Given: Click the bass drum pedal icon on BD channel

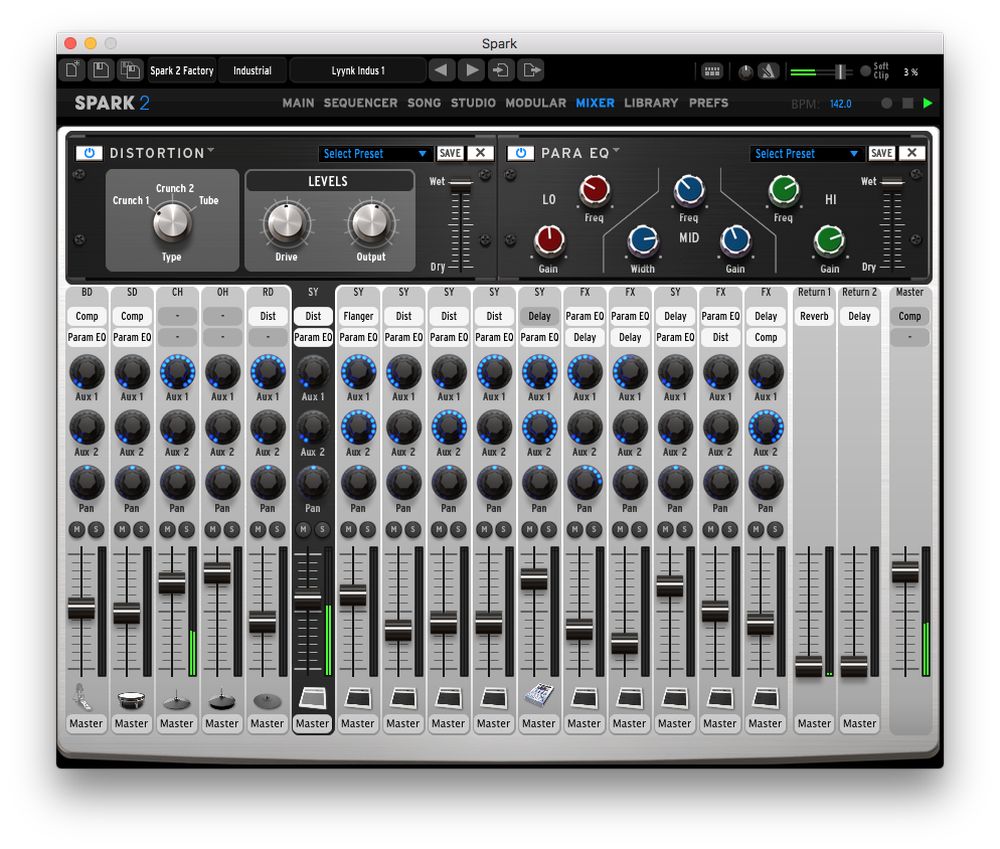Looking at the screenshot, I should [86, 697].
